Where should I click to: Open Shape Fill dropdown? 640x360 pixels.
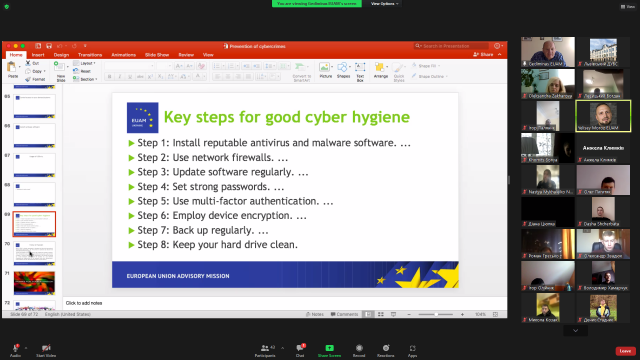pos(426,66)
